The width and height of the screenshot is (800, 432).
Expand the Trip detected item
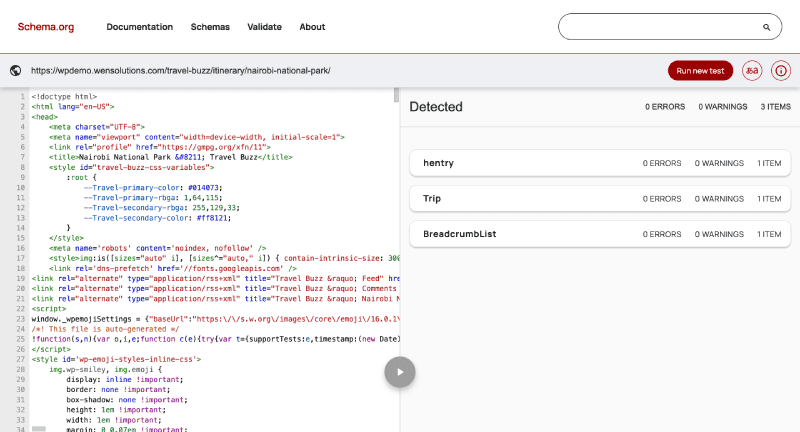tap(600, 198)
